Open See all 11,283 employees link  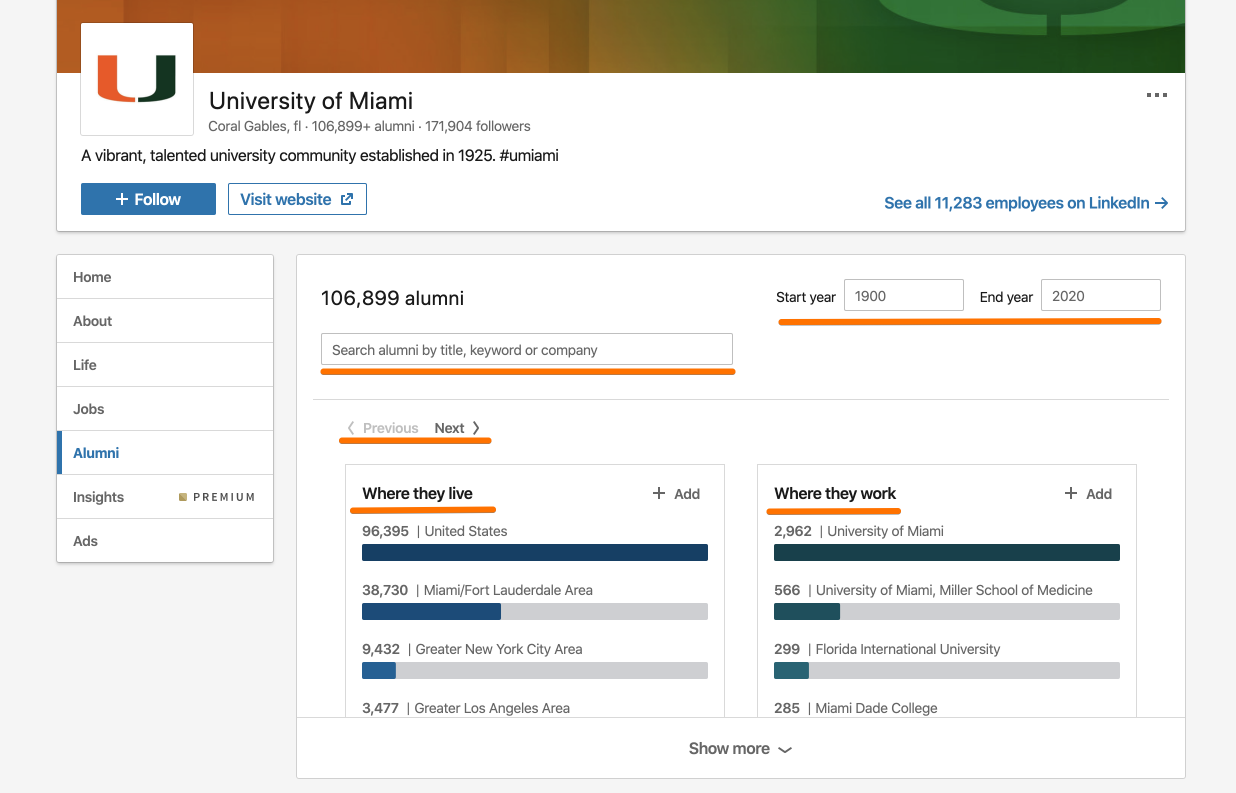[x=1026, y=203]
